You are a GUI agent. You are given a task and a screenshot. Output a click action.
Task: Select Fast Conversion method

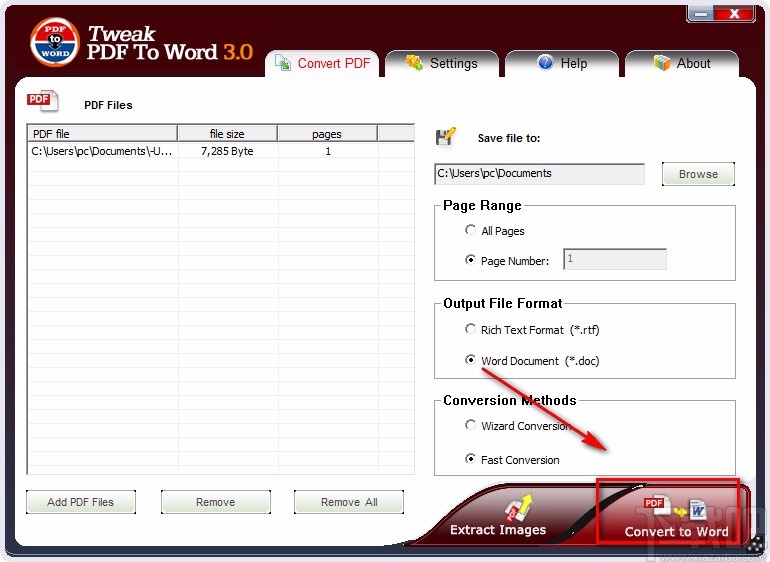tap(470, 459)
